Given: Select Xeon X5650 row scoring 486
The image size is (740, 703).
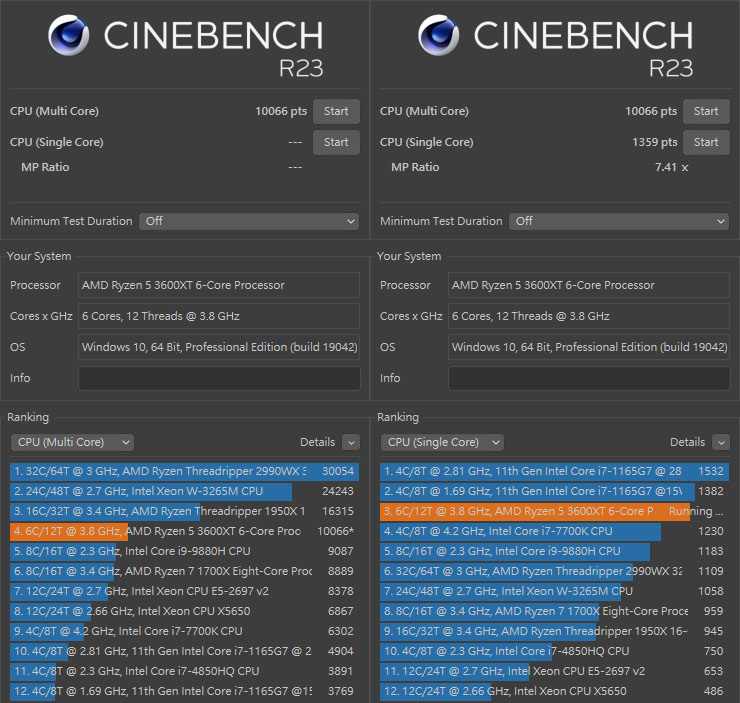Looking at the screenshot, I should 554,691.
